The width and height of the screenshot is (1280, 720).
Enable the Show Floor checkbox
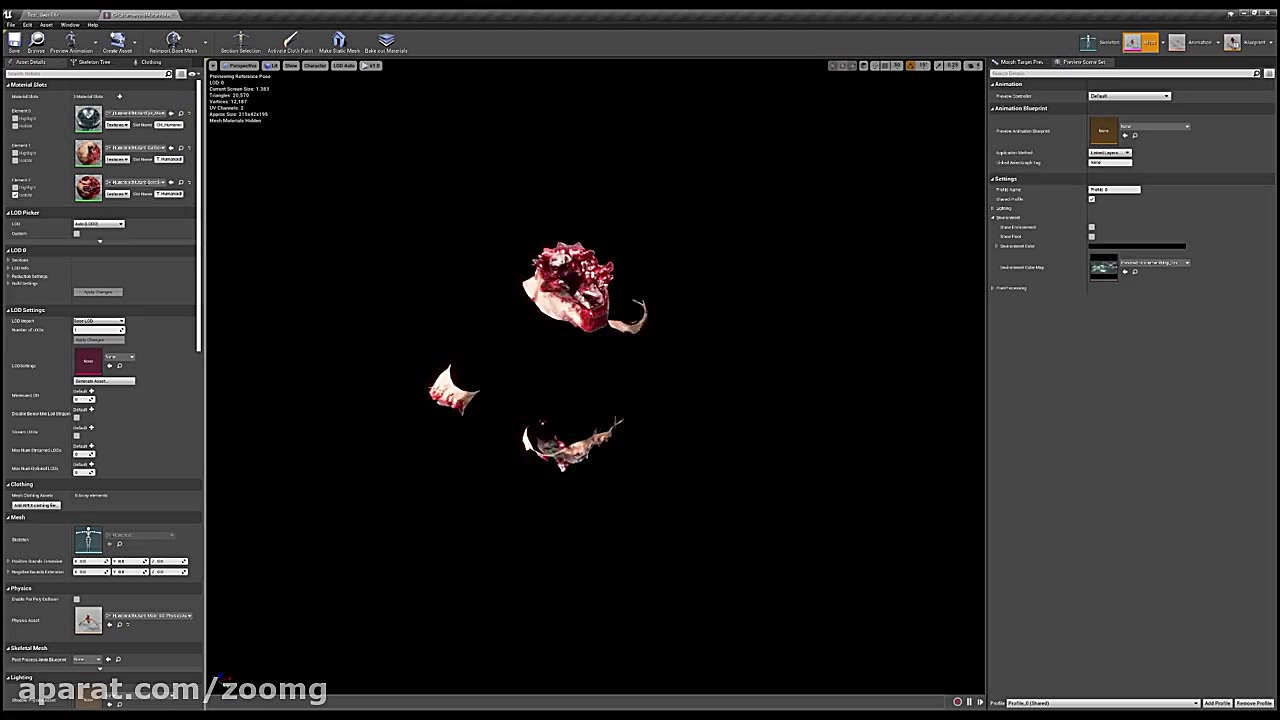(1091, 236)
